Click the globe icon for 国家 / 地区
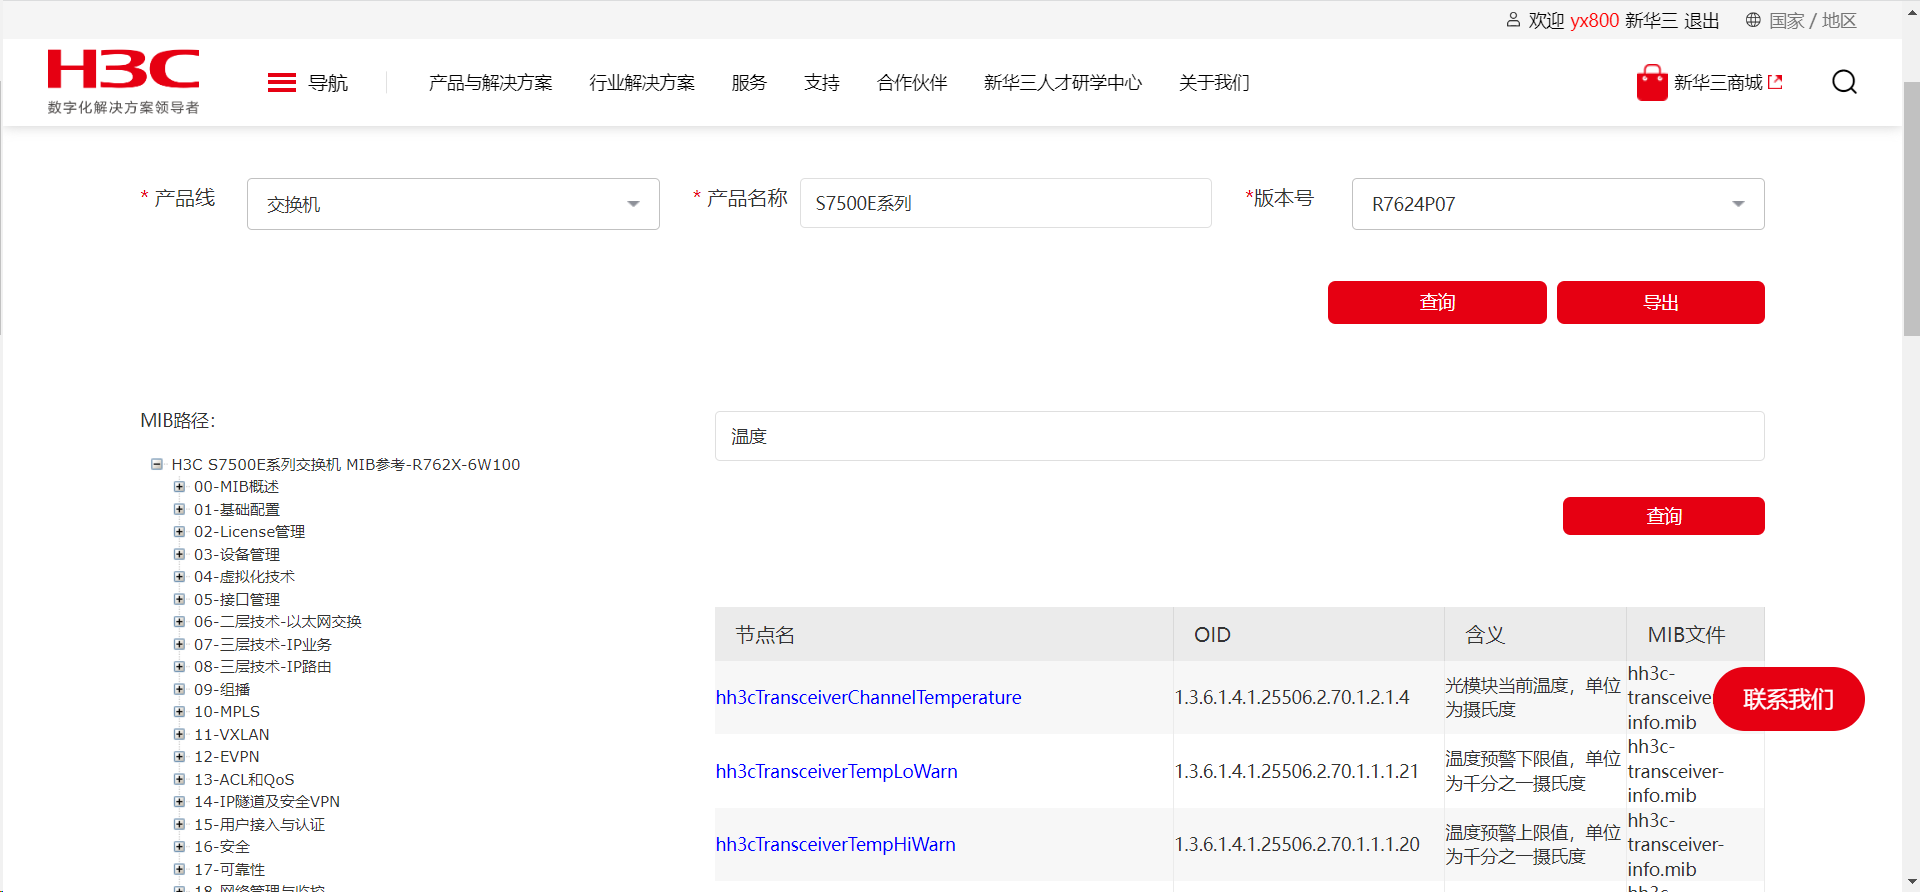Image resolution: width=1920 pixels, height=892 pixels. 1753,20
